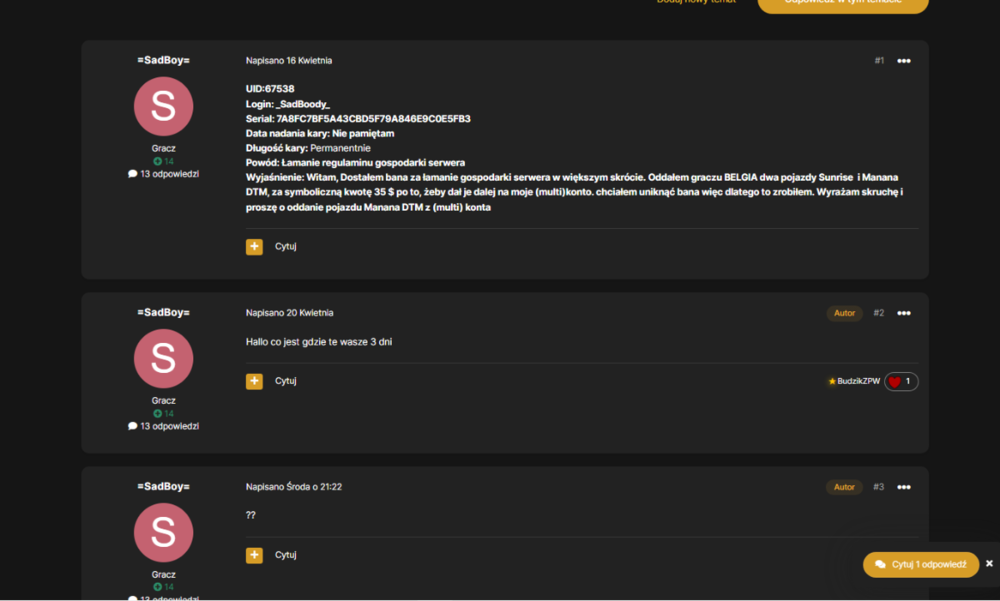This screenshot has width=1000, height=601.
Task: Open SadBoy avatar in post #2
Action: pyautogui.click(x=163, y=359)
